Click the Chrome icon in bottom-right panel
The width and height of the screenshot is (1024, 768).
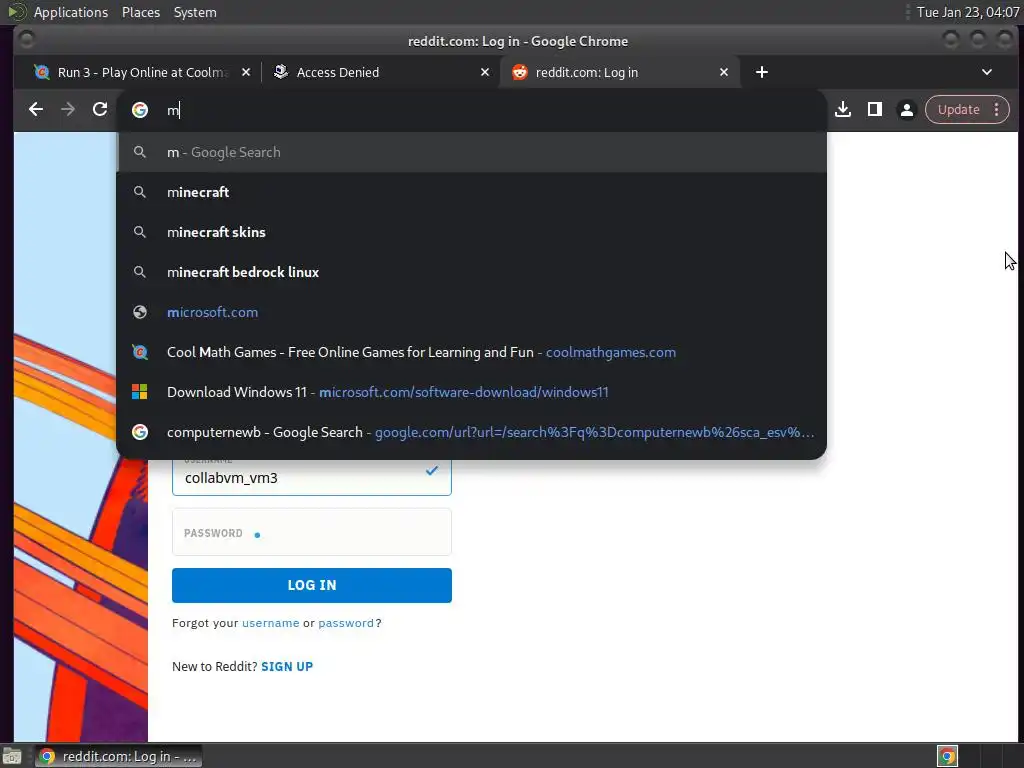pyautogui.click(x=947, y=756)
